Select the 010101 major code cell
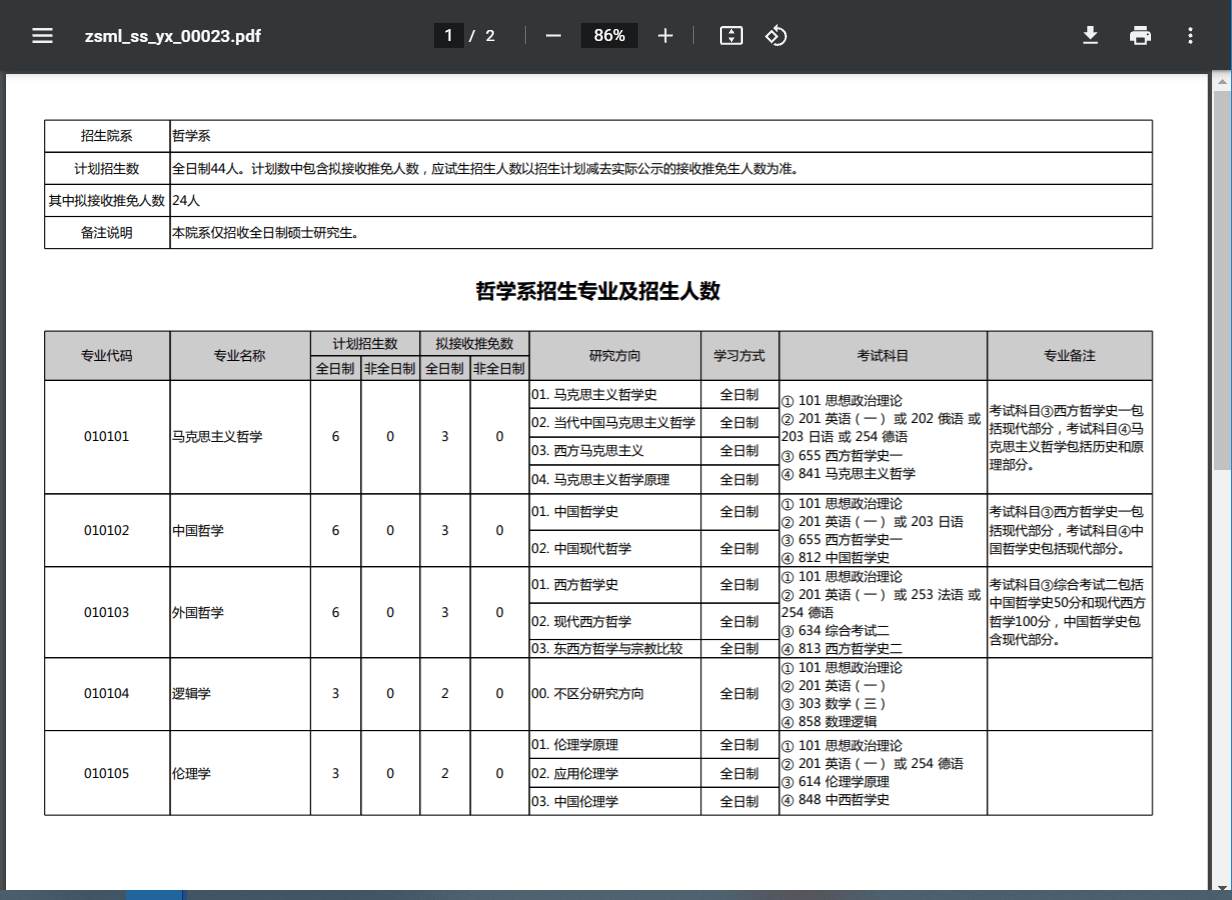Image resolution: width=1232 pixels, height=900 pixels. point(107,437)
